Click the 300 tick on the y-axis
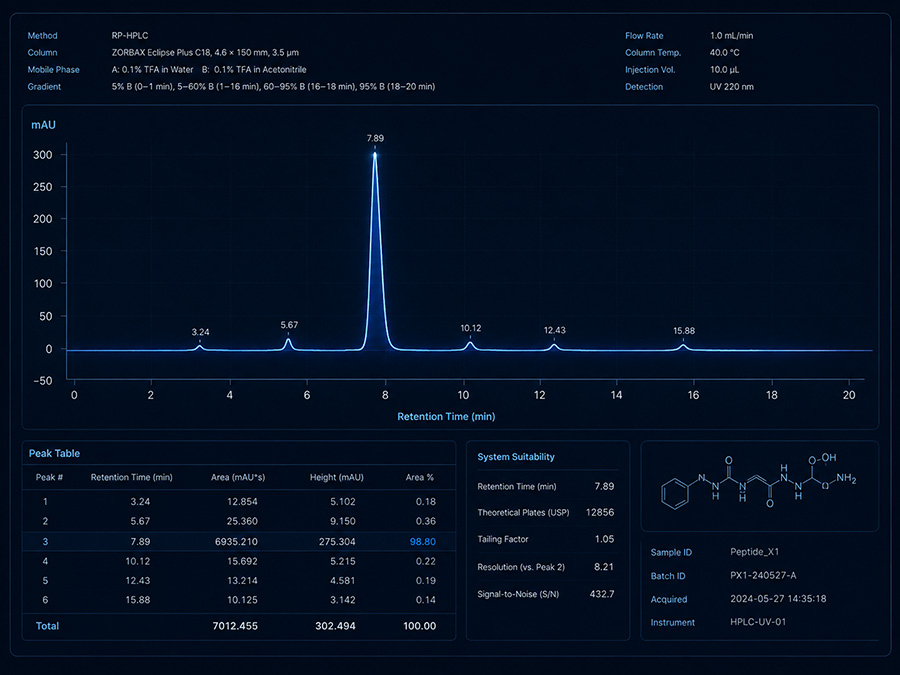Screen dimensions: 900x675 click(x=43, y=155)
